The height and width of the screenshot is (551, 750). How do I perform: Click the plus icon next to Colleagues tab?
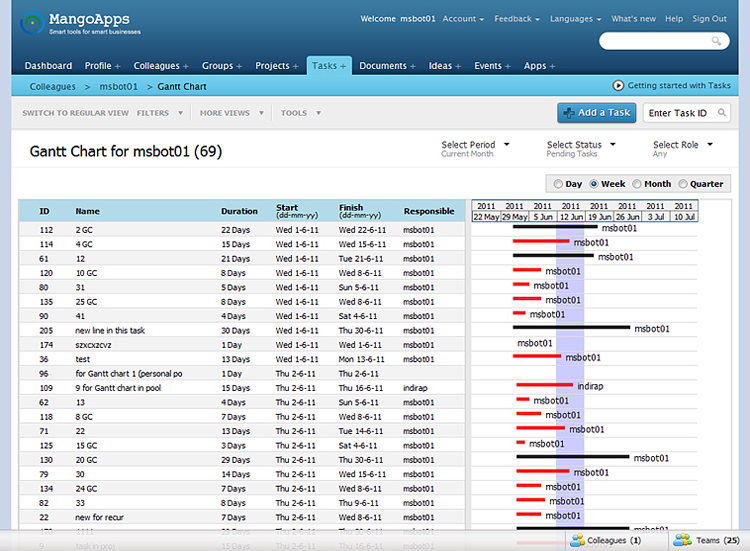point(186,66)
